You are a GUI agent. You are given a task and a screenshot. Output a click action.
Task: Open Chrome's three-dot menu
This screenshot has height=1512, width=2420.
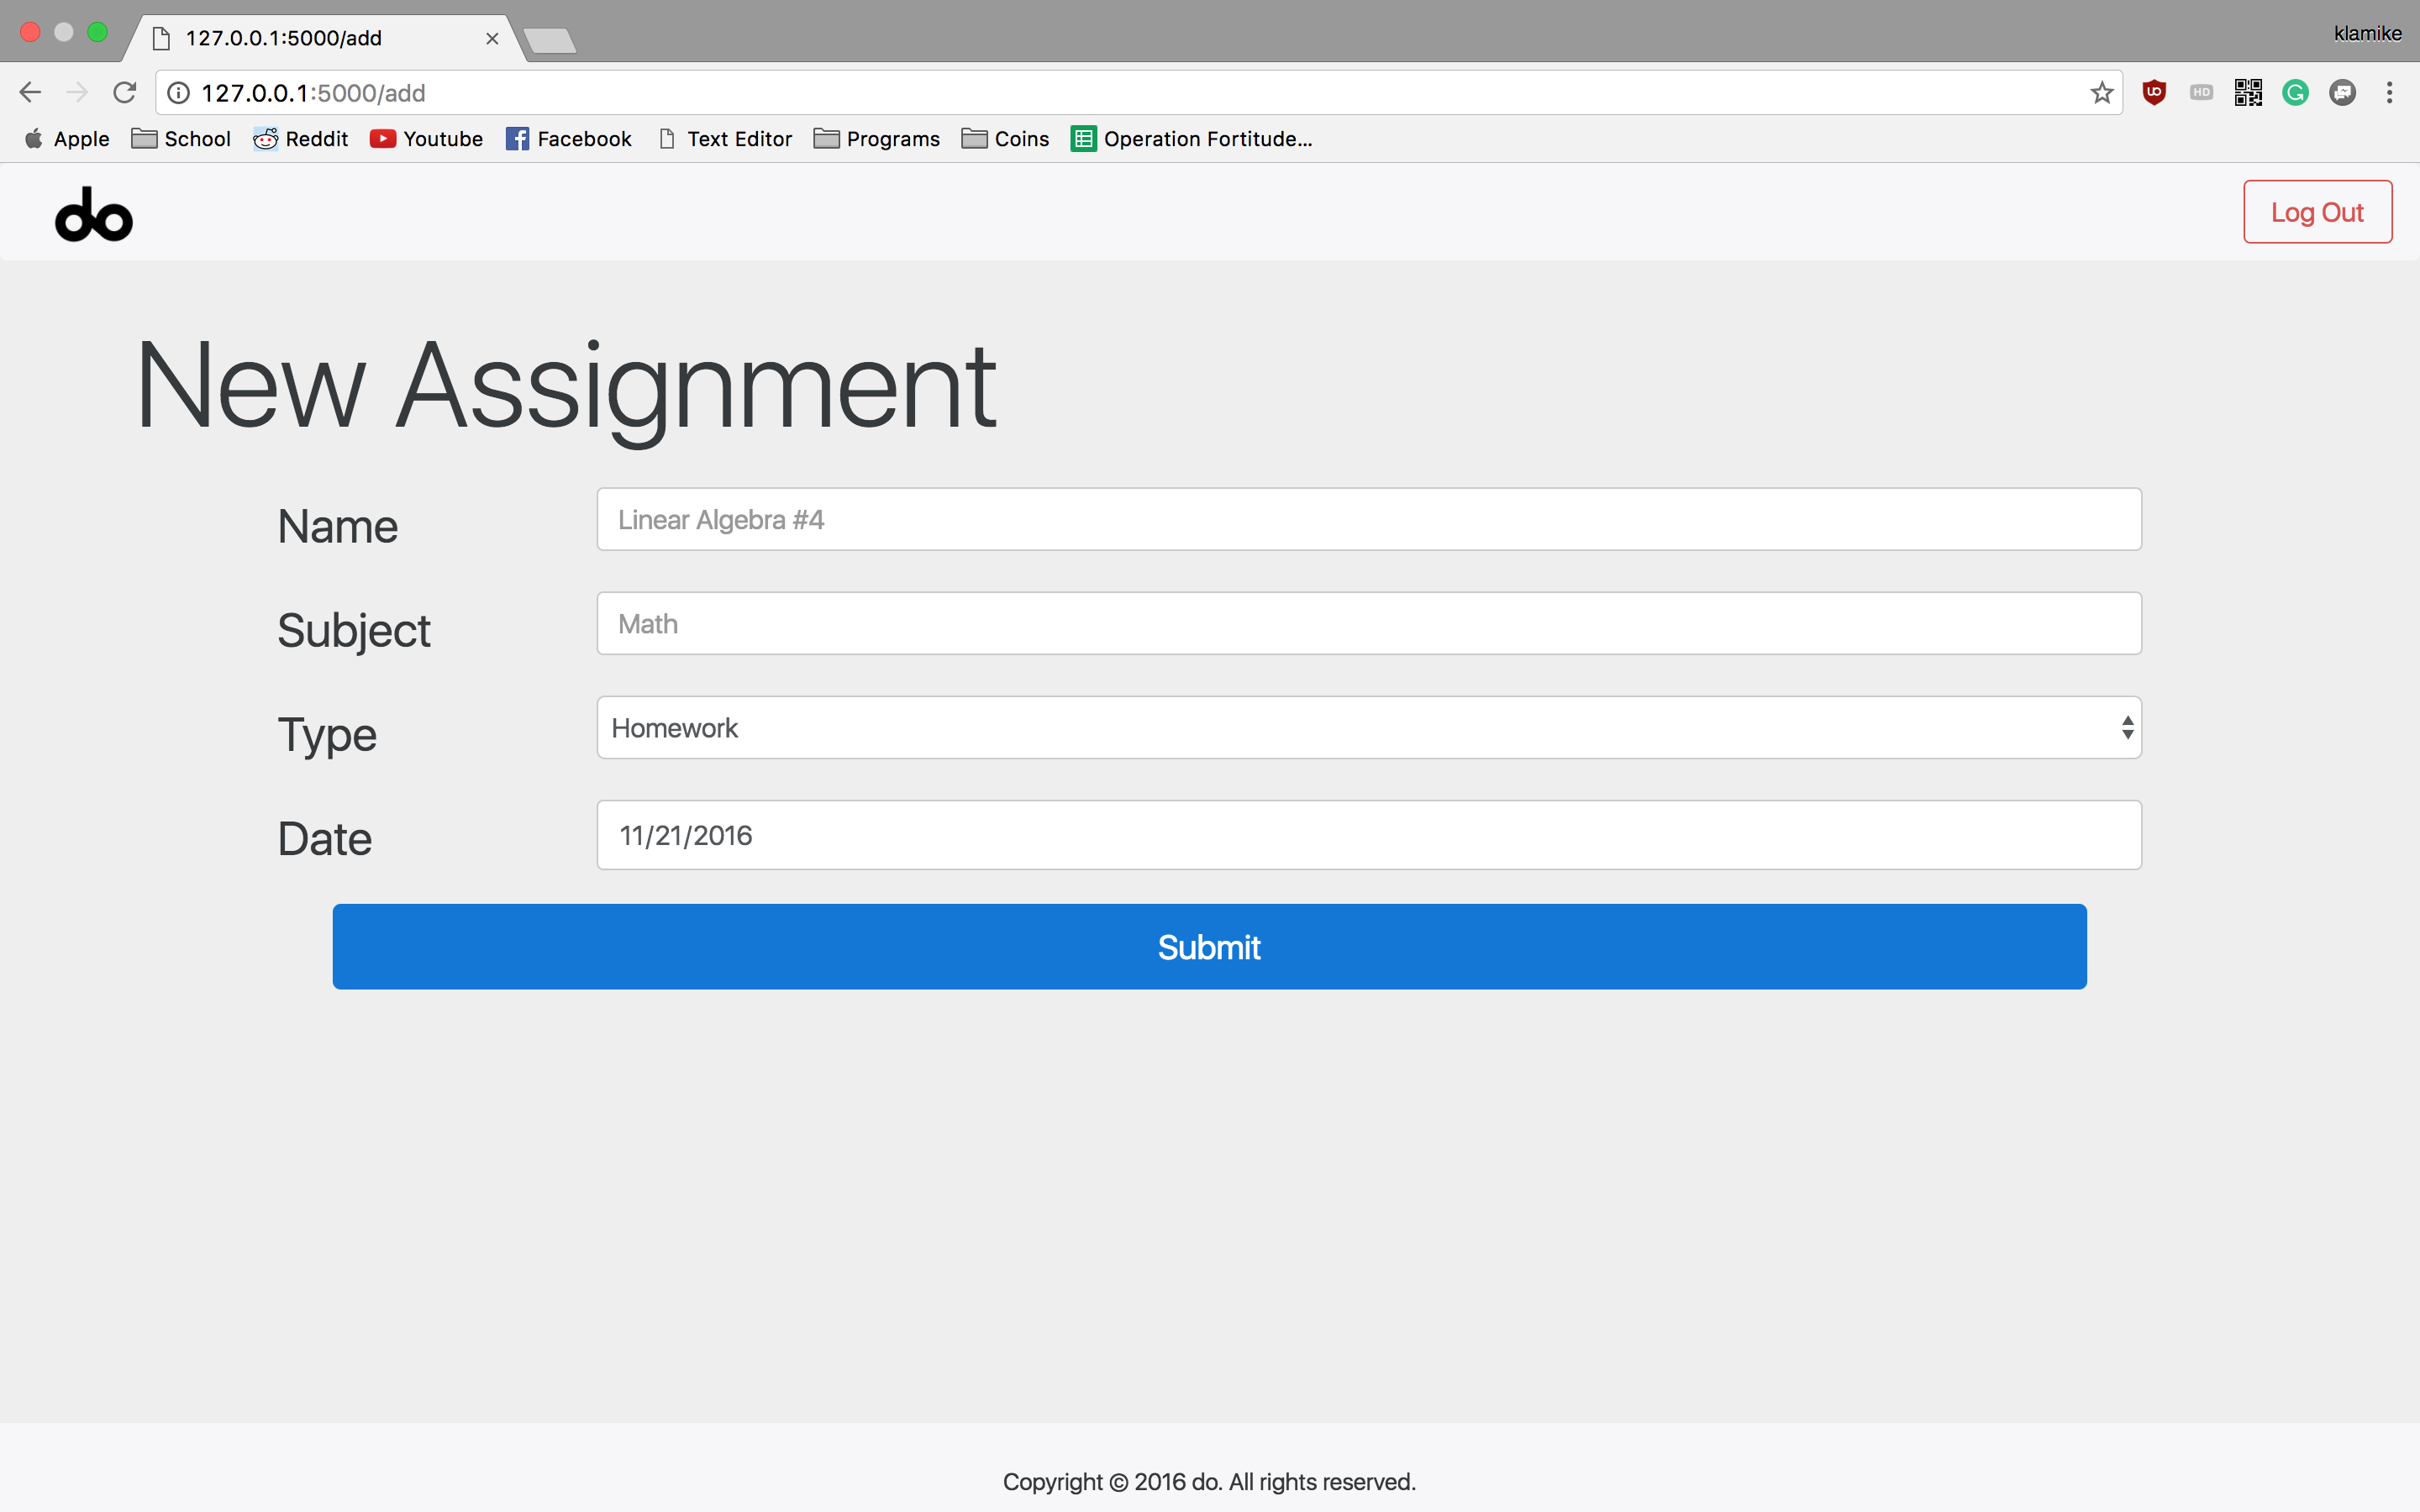[2389, 93]
